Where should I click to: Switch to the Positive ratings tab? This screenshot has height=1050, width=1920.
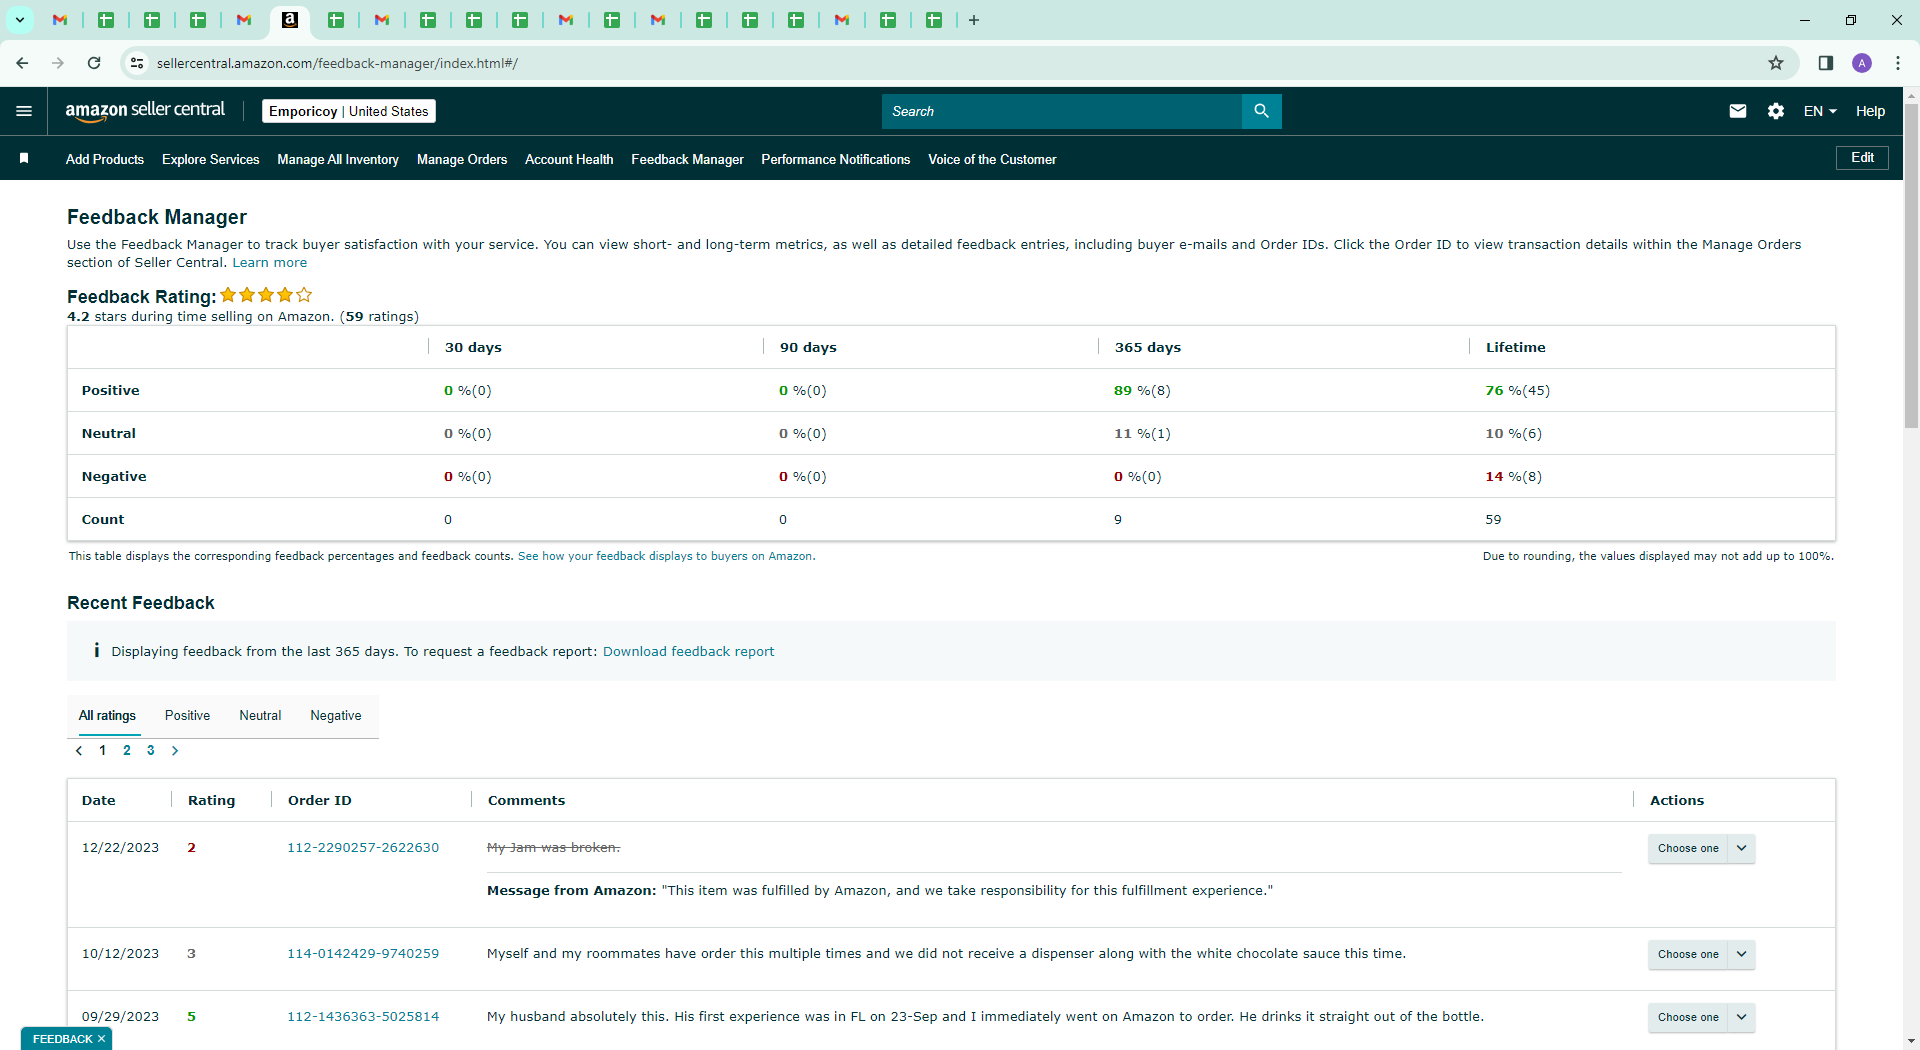[187, 715]
